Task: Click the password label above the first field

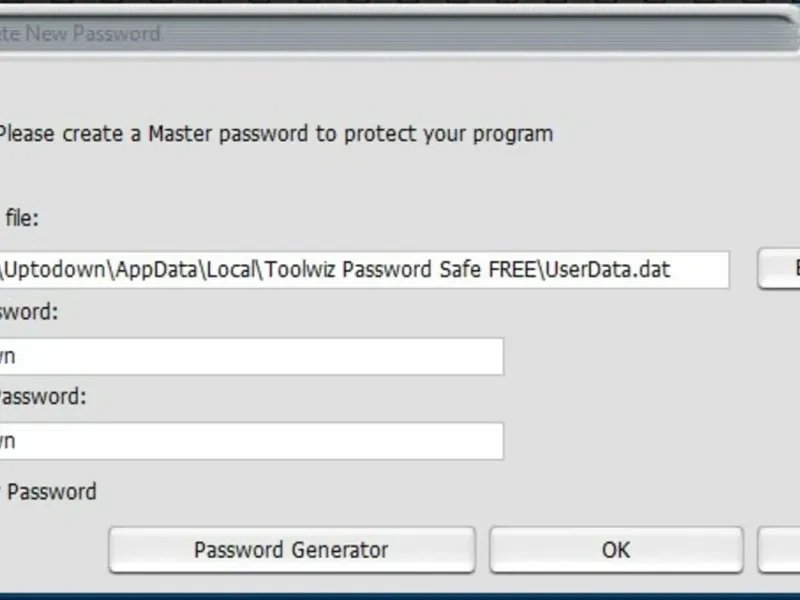Action: pyautogui.click(x=28, y=311)
